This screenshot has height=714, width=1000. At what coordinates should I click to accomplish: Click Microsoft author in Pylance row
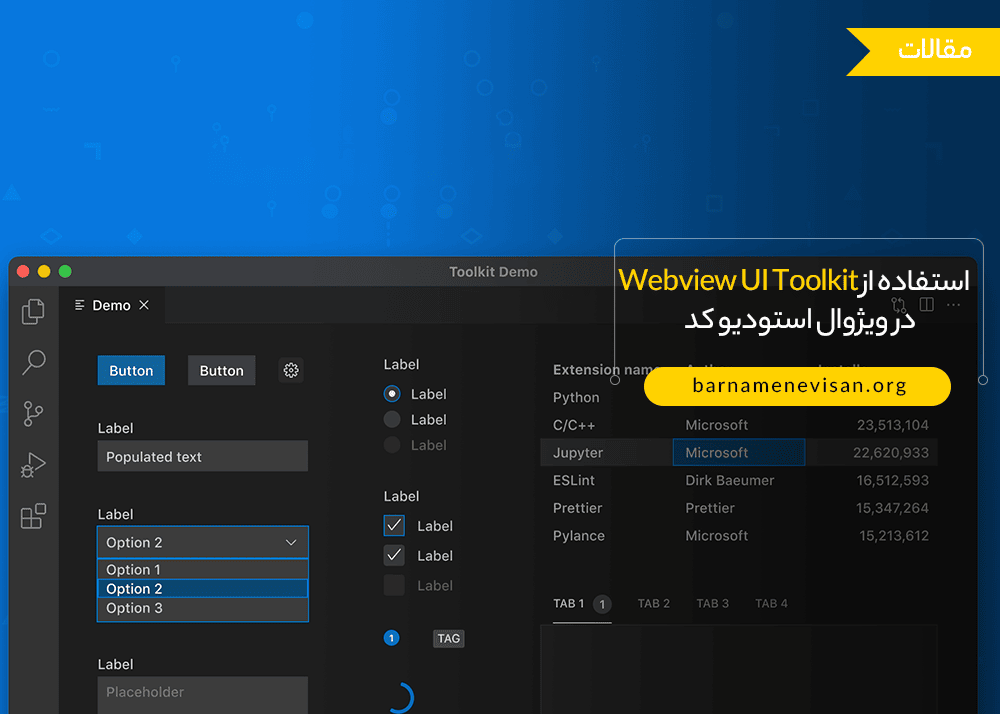coord(717,536)
